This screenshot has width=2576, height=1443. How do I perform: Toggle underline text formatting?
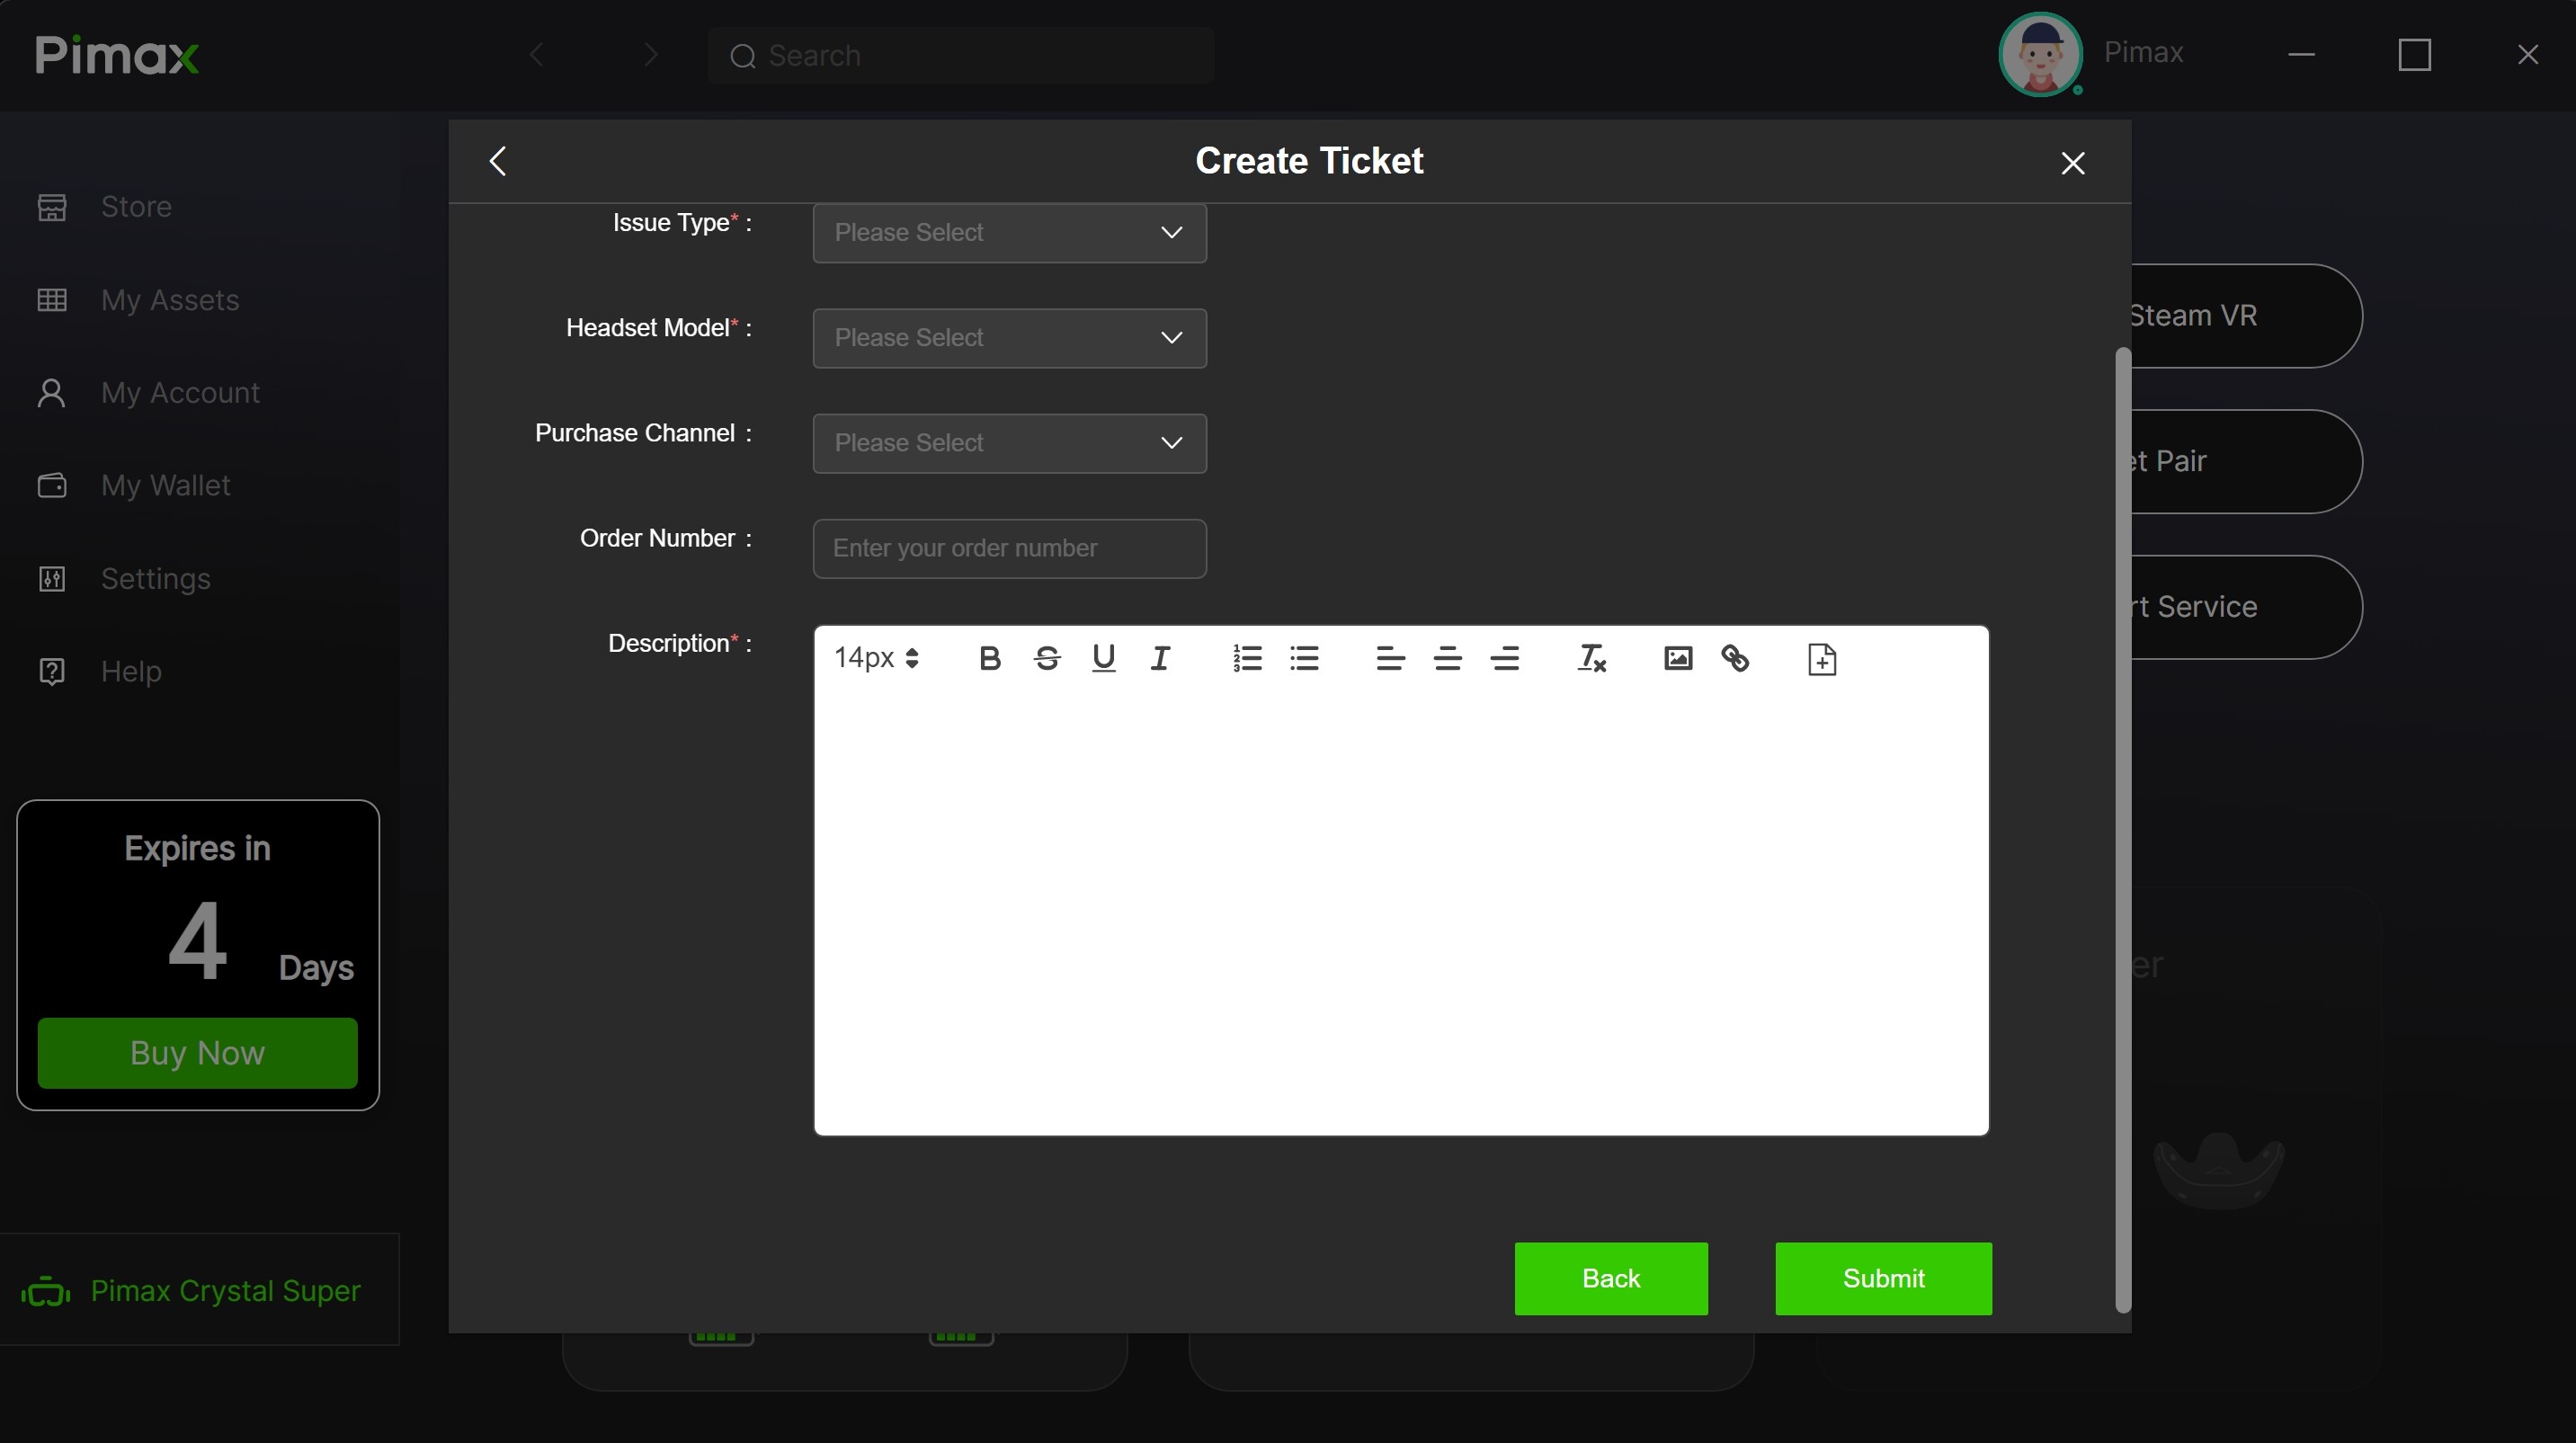1103,658
